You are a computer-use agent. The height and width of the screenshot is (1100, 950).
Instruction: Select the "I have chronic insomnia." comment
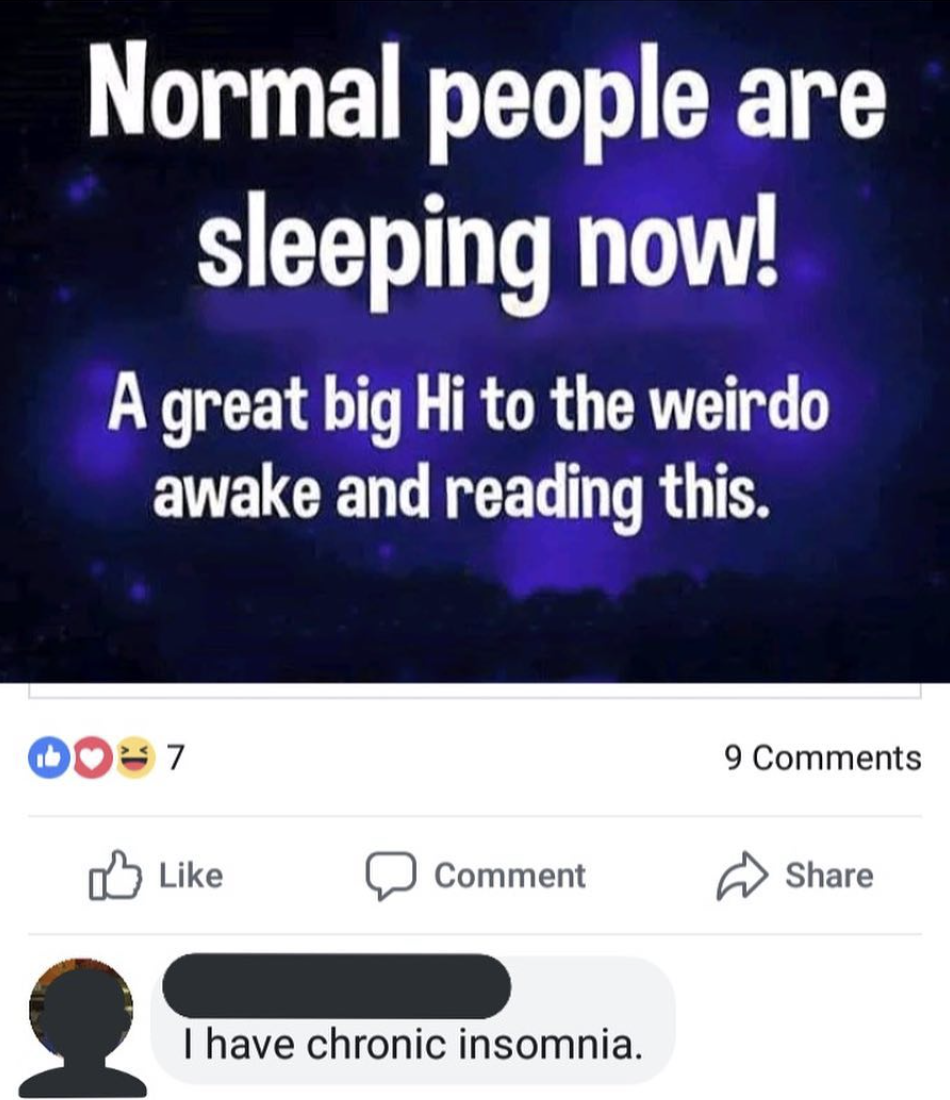click(413, 1045)
